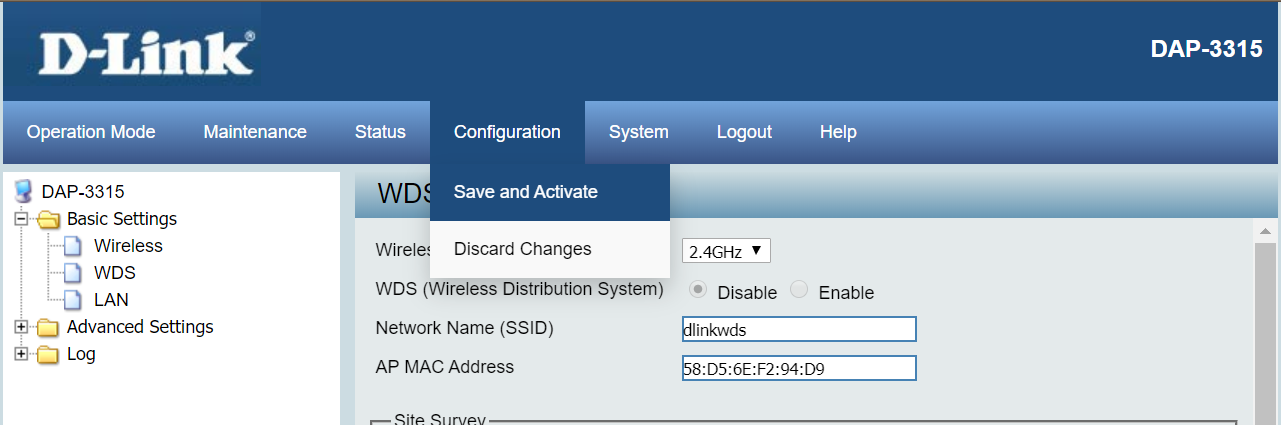This screenshot has height=425, width=1281.
Task: Click the Network Name SSID input field
Action: pyautogui.click(x=798, y=329)
